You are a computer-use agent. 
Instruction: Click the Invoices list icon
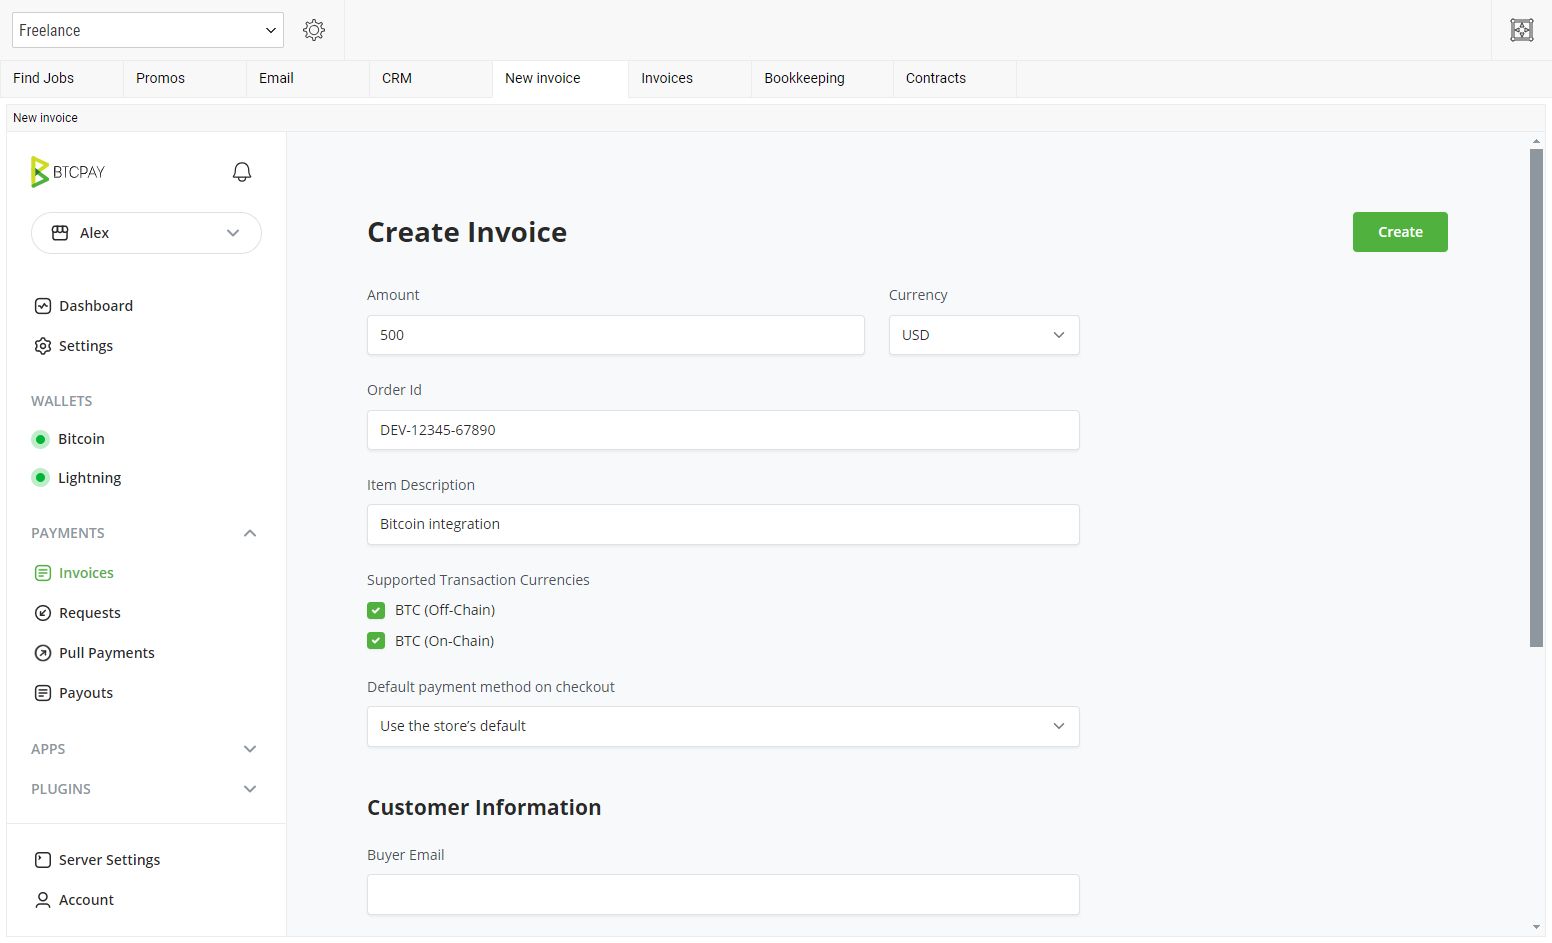[42, 572]
